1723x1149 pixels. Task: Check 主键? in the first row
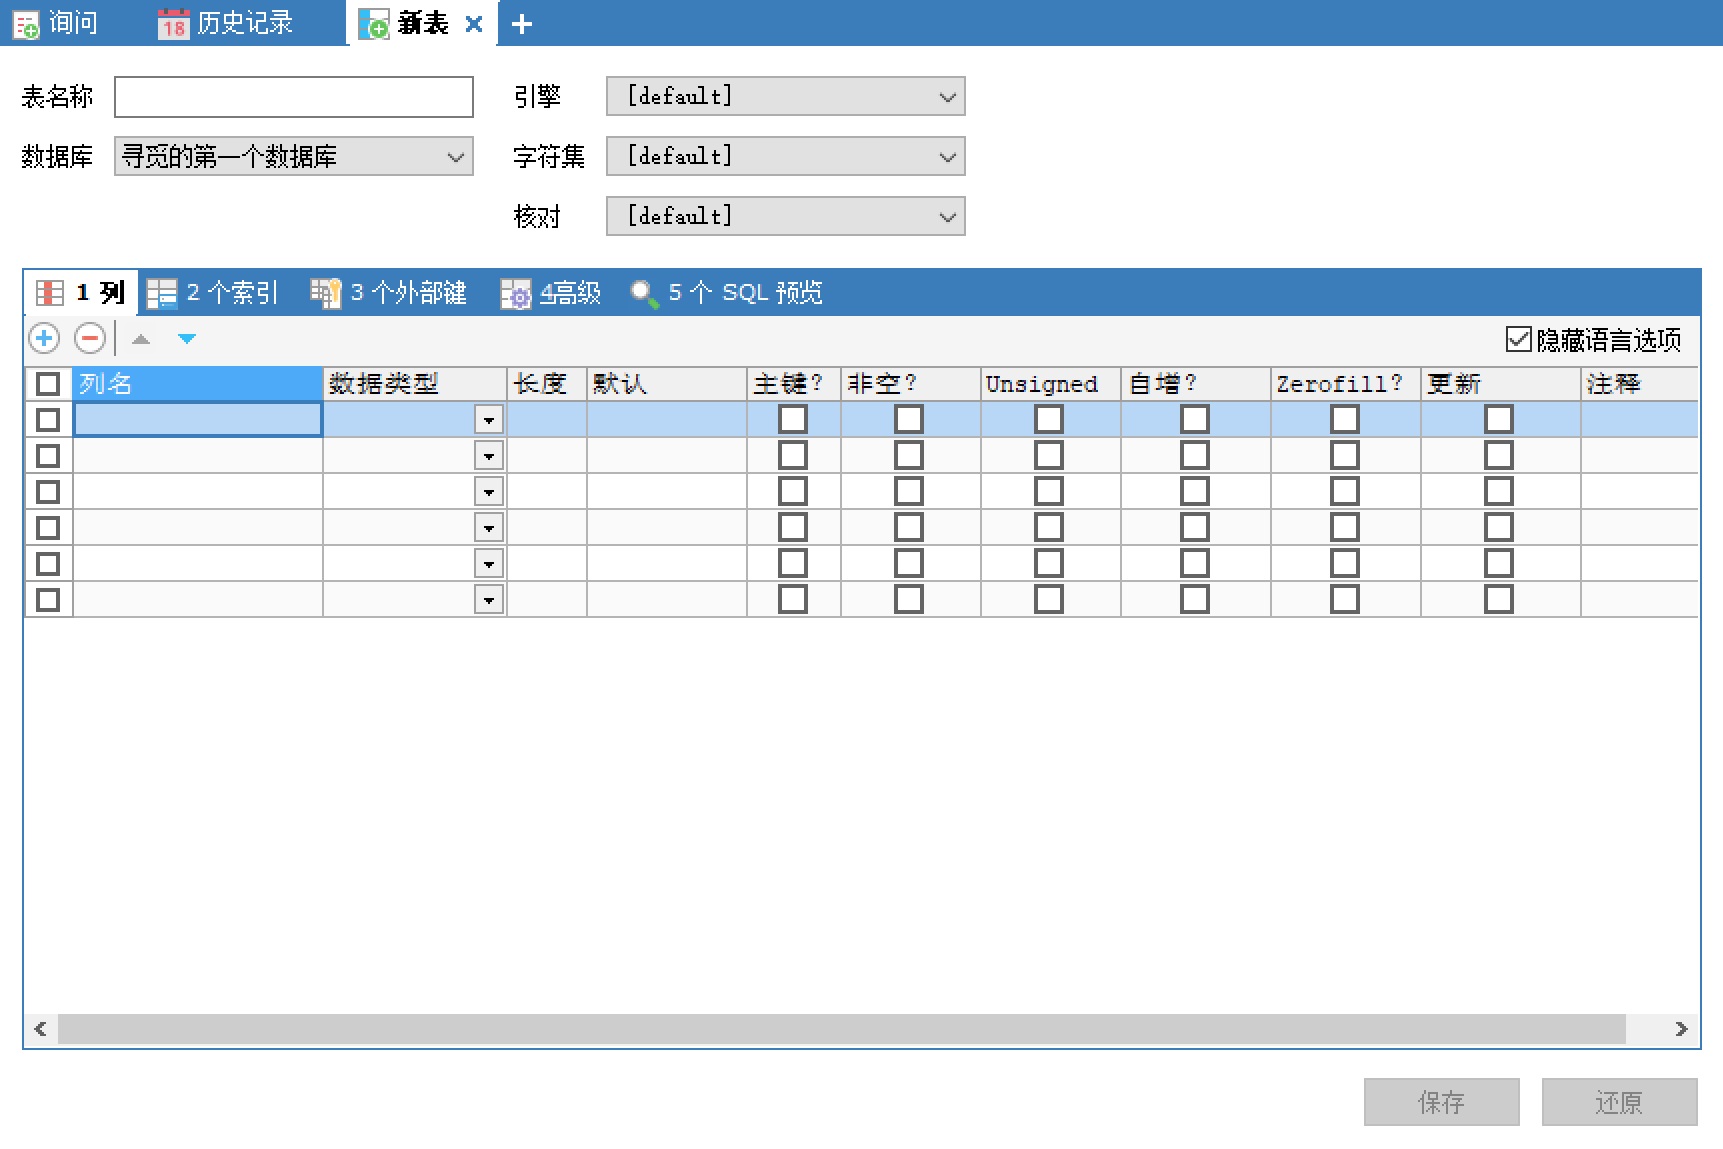point(793,419)
